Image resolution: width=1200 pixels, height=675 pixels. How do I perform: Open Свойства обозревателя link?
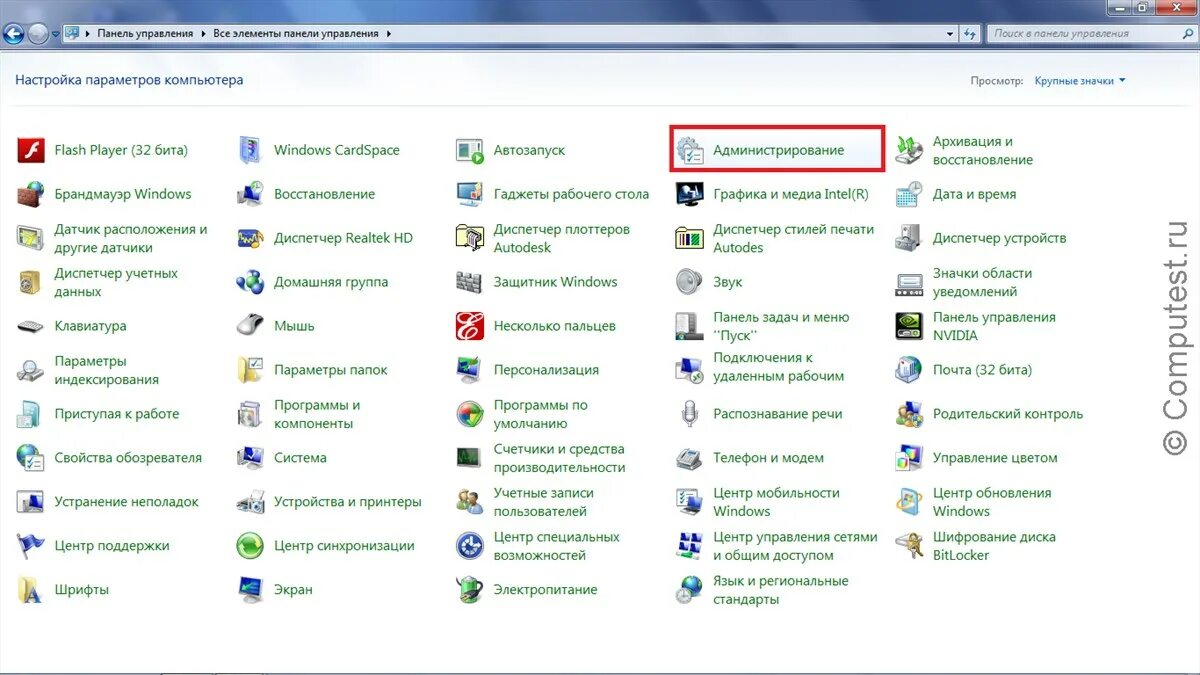128,458
